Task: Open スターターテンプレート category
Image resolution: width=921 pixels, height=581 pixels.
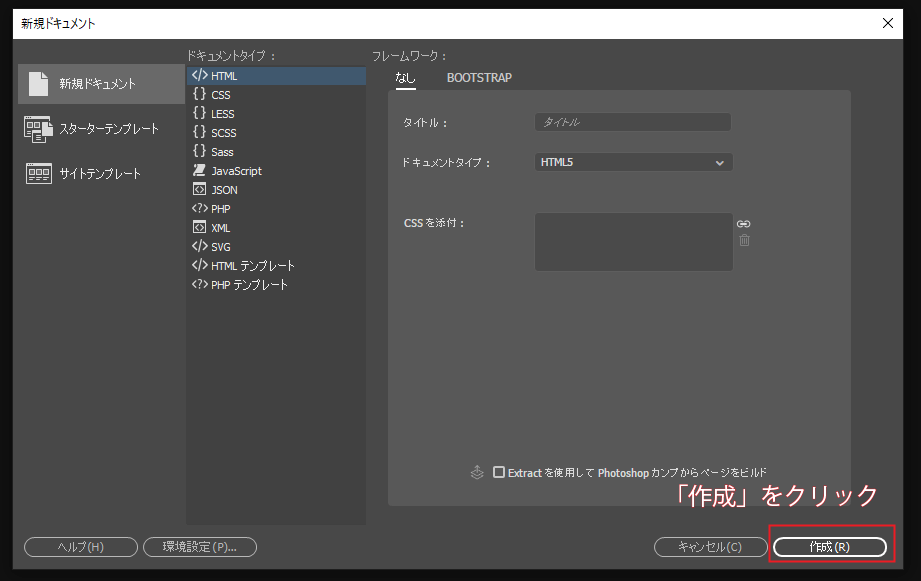Action: pos(101,129)
